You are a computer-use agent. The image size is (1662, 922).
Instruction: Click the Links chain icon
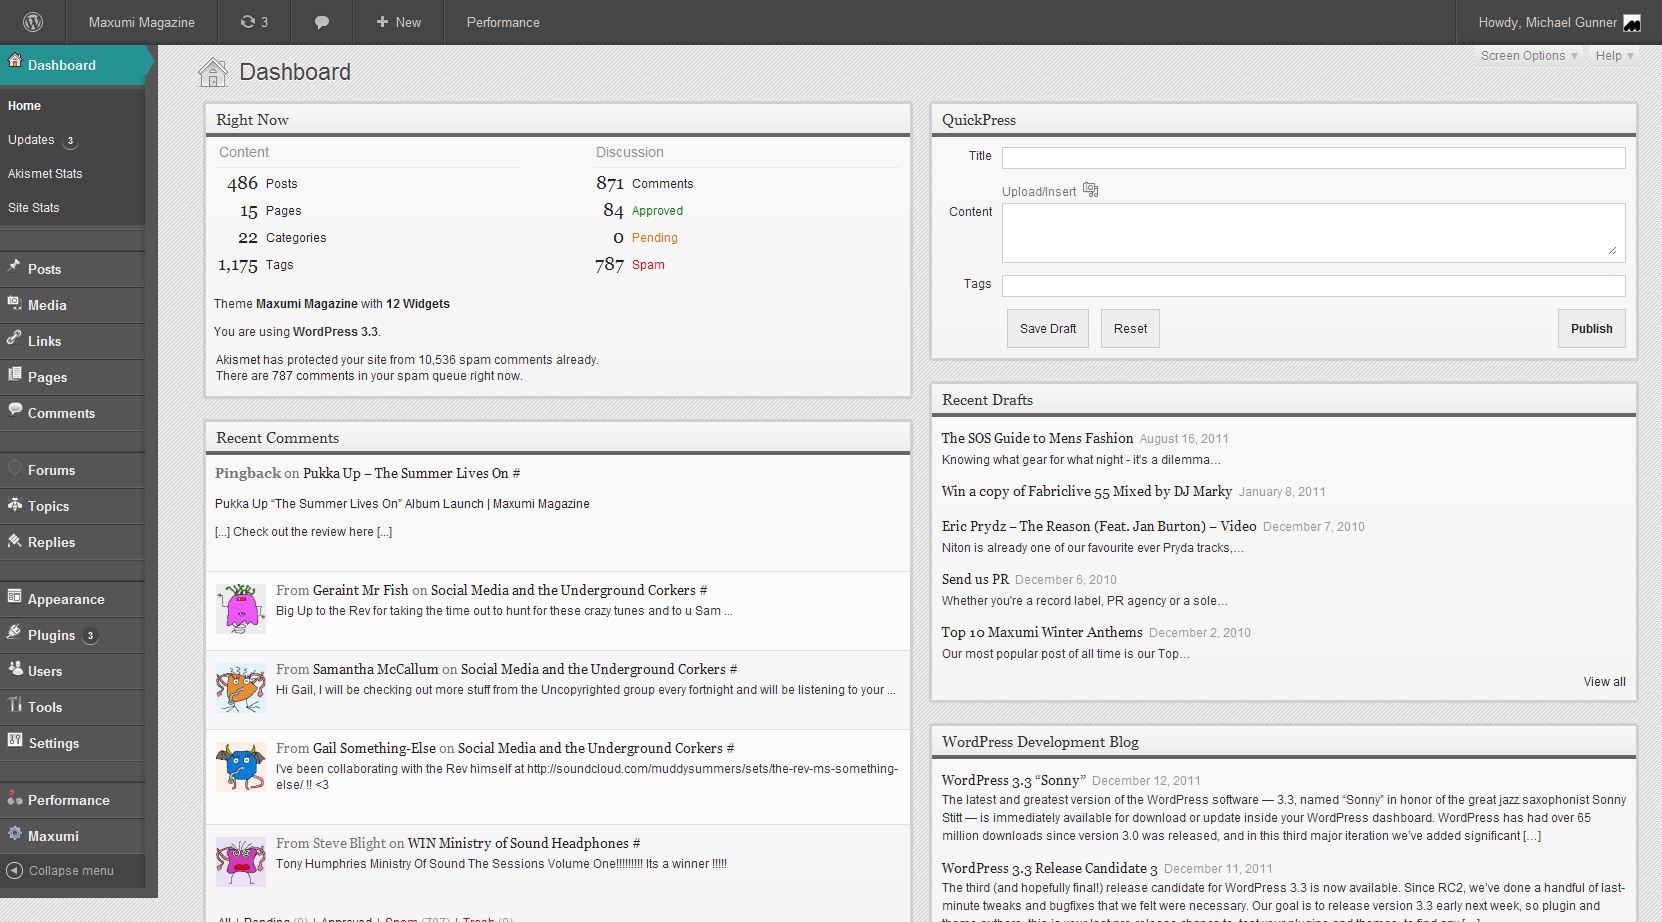[14, 339]
